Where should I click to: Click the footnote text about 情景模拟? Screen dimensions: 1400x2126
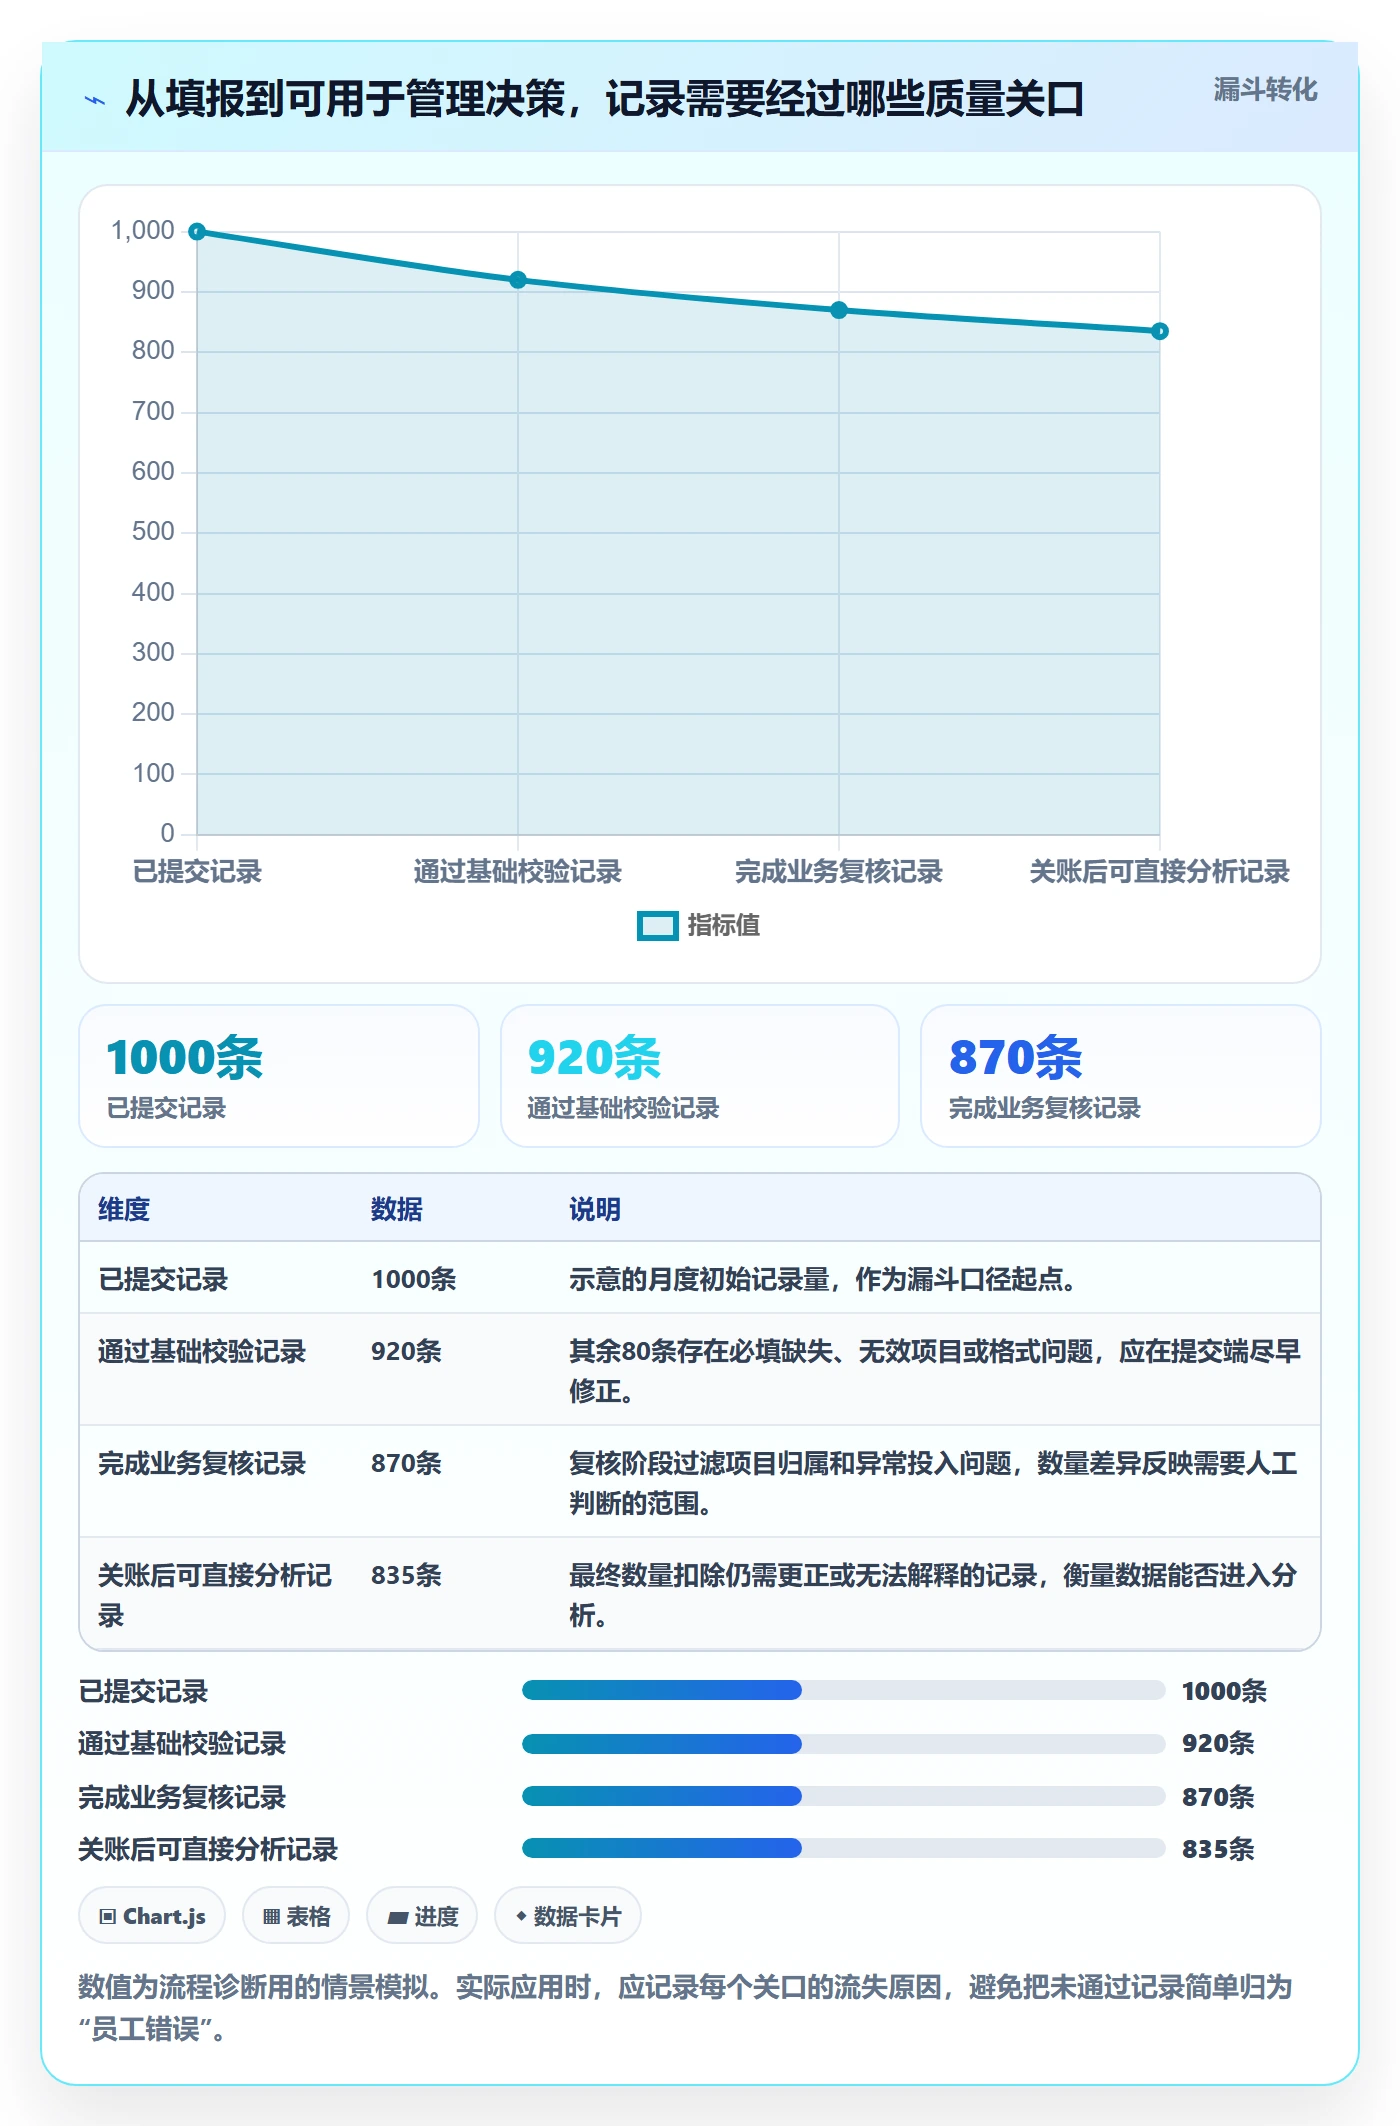pyautogui.click(x=686, y=2007)
